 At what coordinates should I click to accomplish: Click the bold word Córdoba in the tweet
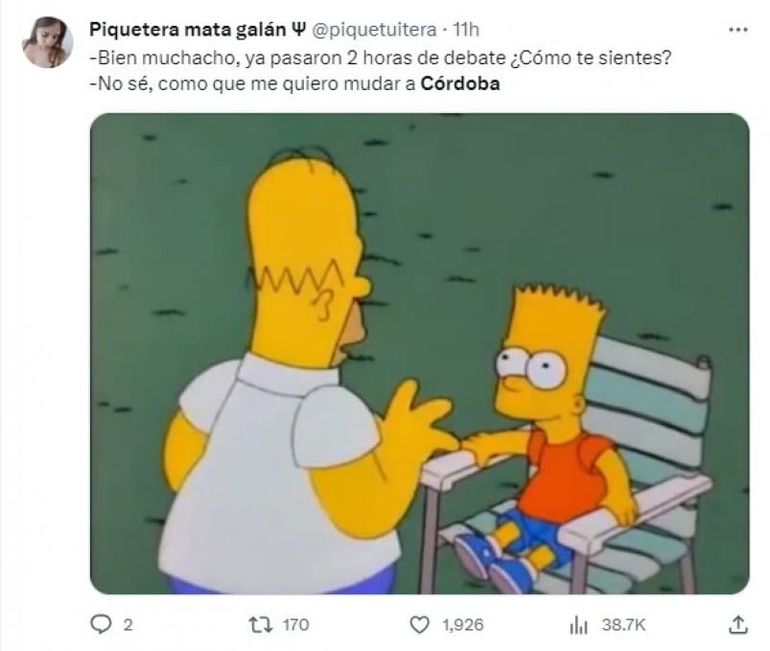pyautogui.click(x=460, y=84)
